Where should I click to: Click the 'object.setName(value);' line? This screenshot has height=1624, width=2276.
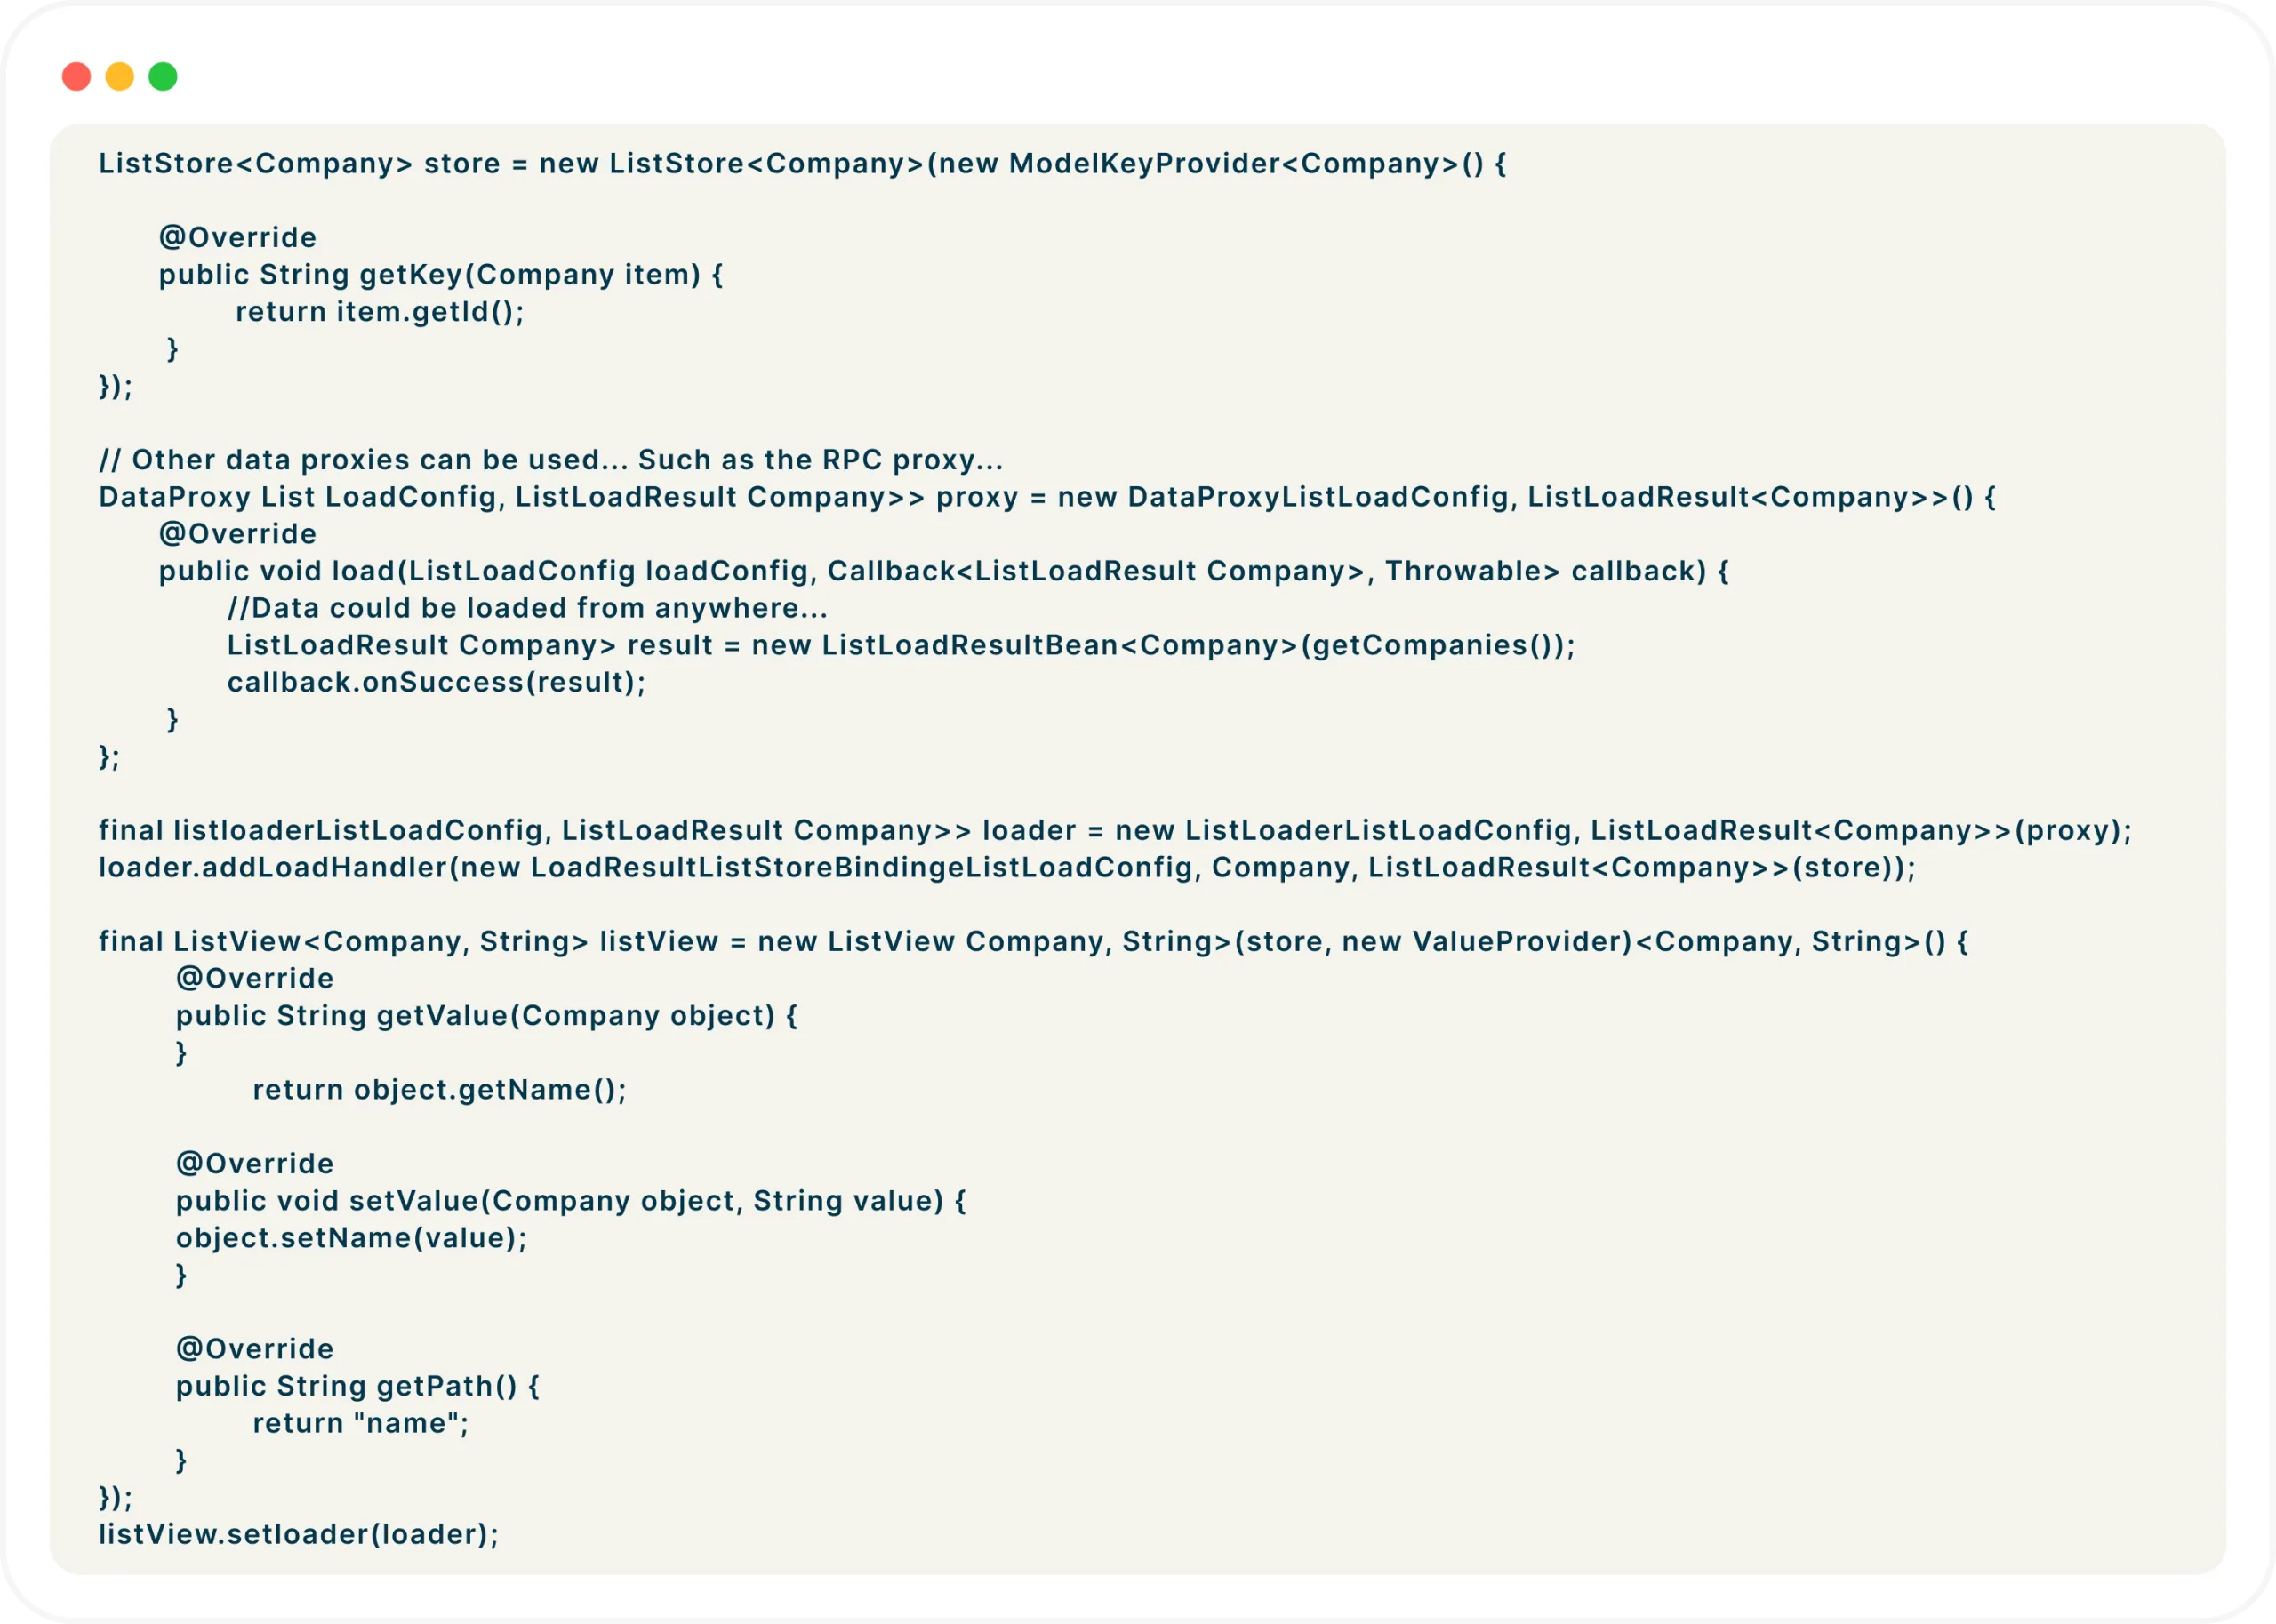pyautogui.click(x=351, y=1238)
